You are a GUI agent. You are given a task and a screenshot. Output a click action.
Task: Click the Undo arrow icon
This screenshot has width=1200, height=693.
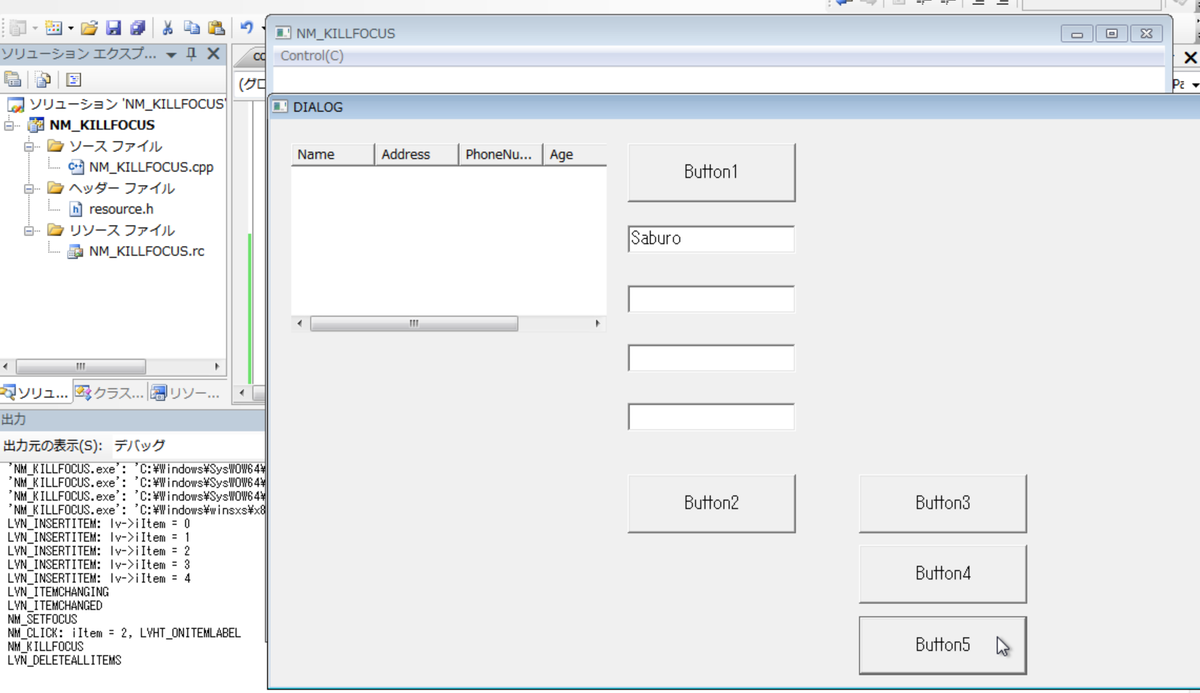tap(246, 28)
